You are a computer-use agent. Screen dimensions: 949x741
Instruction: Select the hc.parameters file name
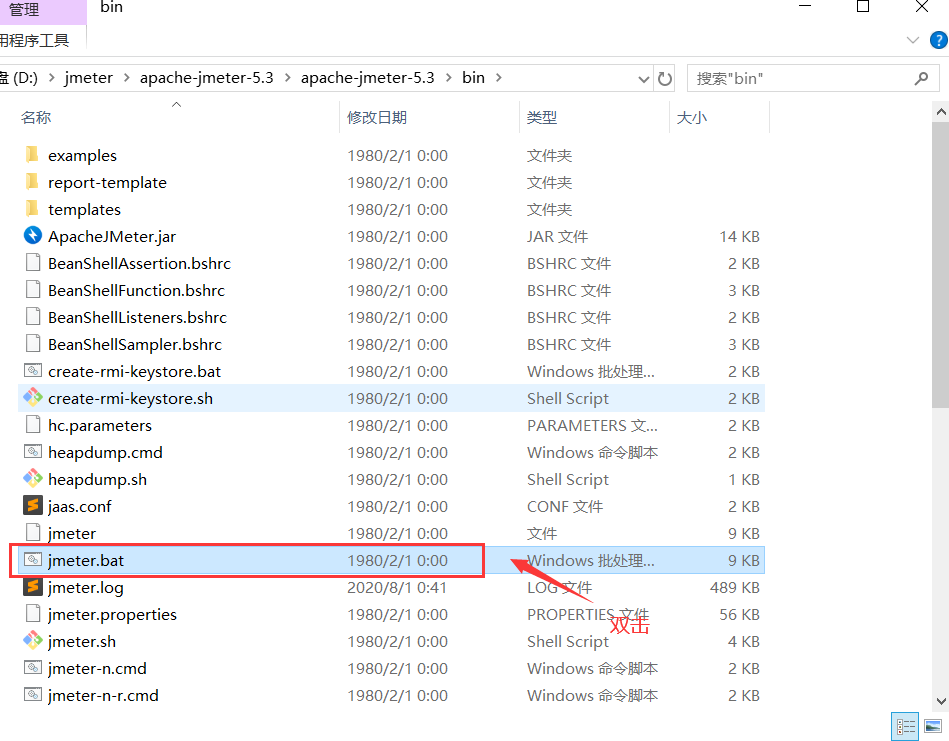pos(100,426)
